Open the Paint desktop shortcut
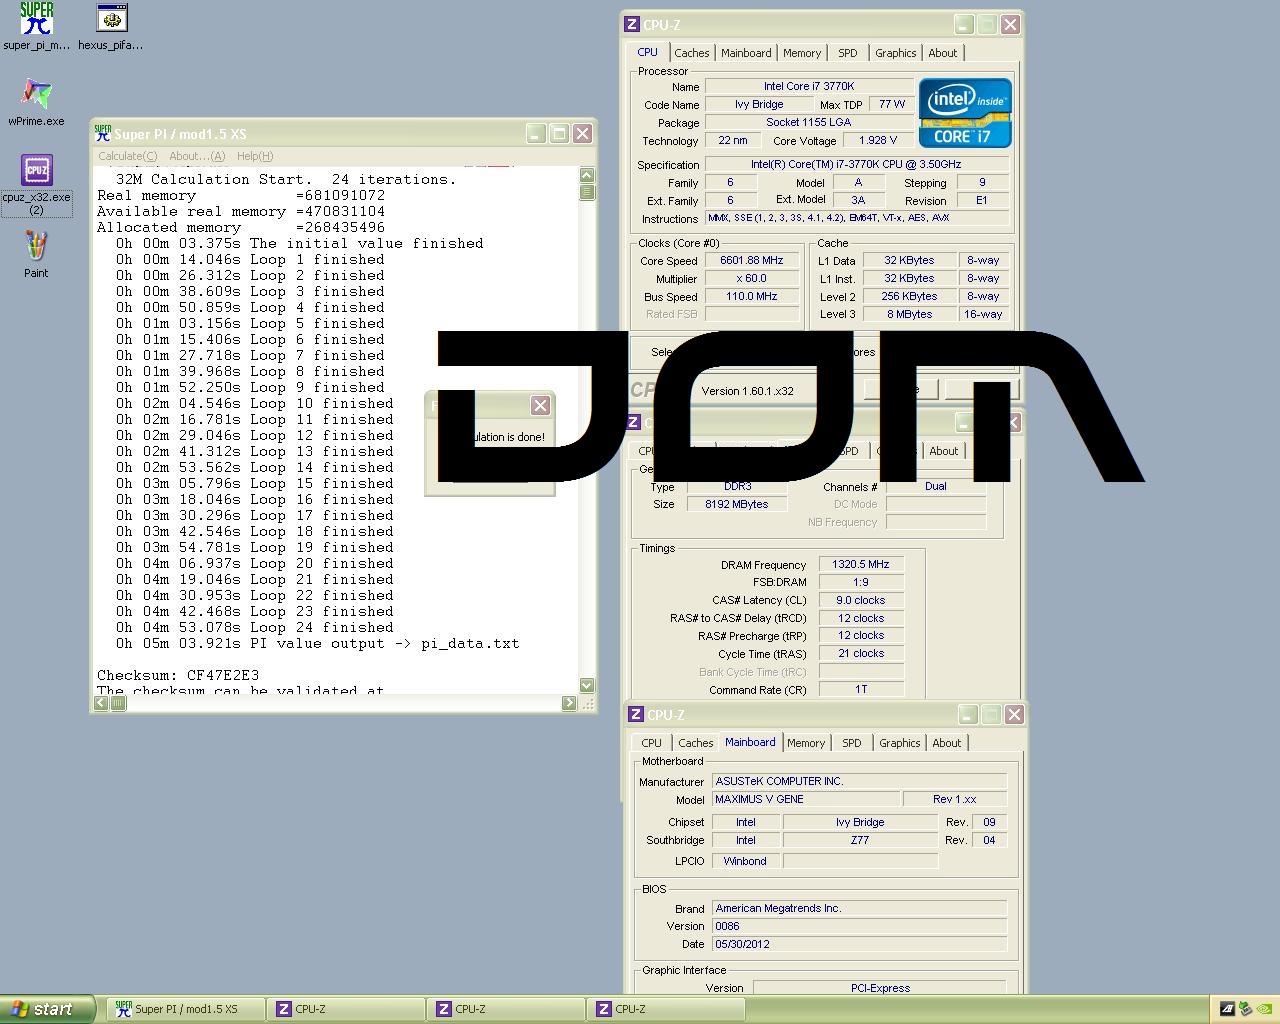Viewport: 1280px width, 1024px height. point(36,248)
